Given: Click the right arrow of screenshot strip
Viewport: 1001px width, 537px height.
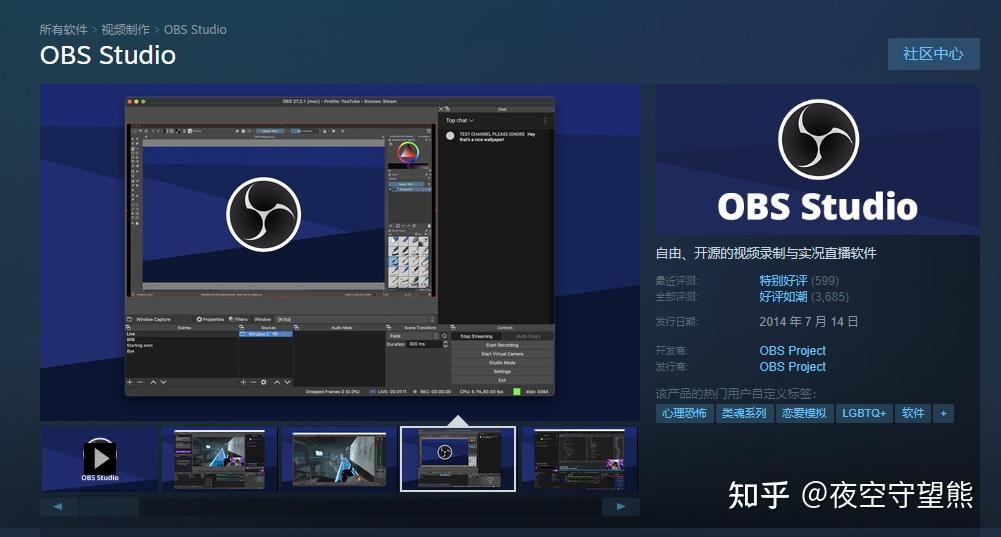Looking at the screenshot, I should tap(621, 506).
